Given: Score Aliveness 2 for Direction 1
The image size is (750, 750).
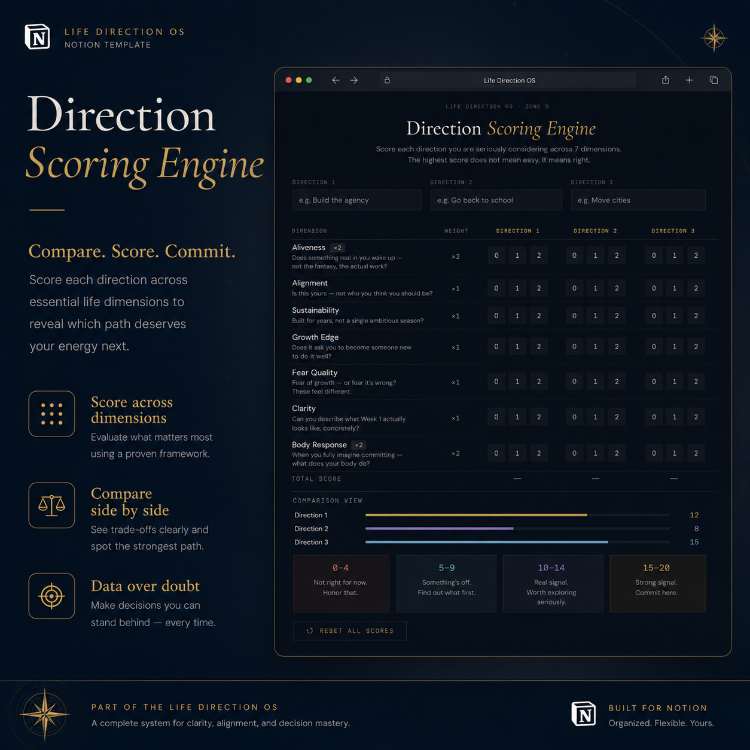Looking at the screenshot, I should point(539,255).
